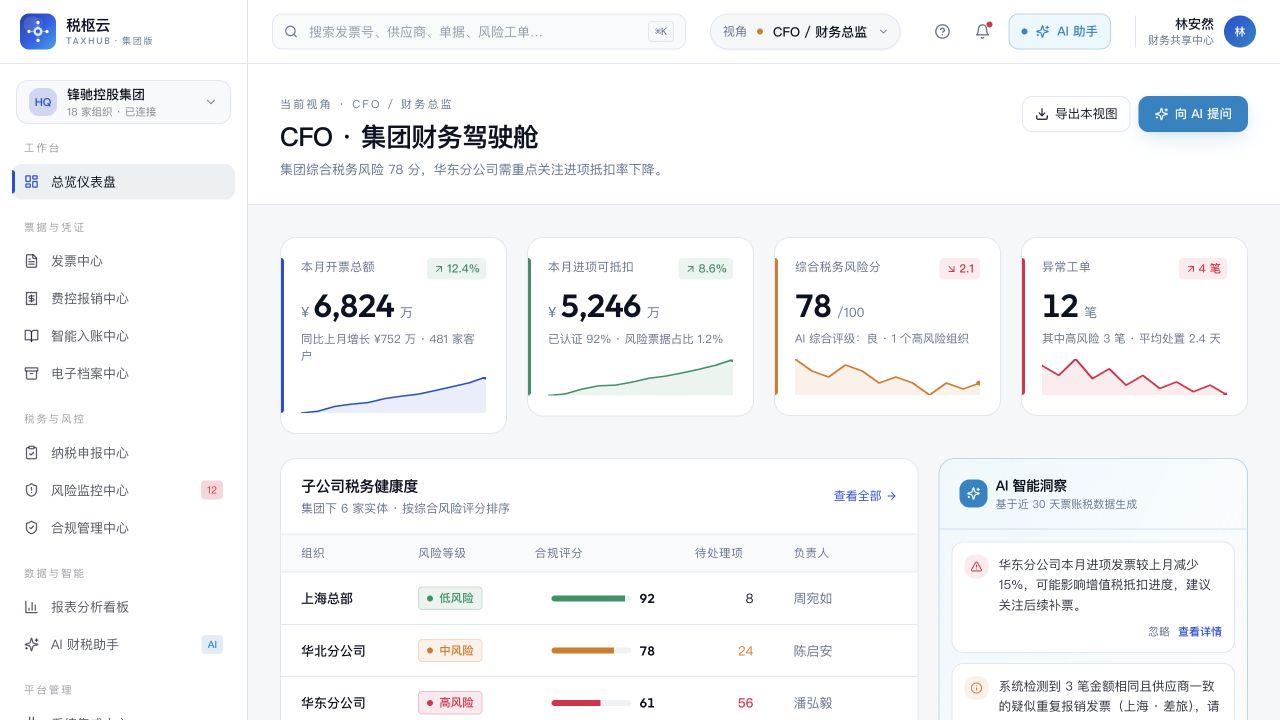Open notifications bell icon
Screen dimensions: 1280x720
click(982, 31)
